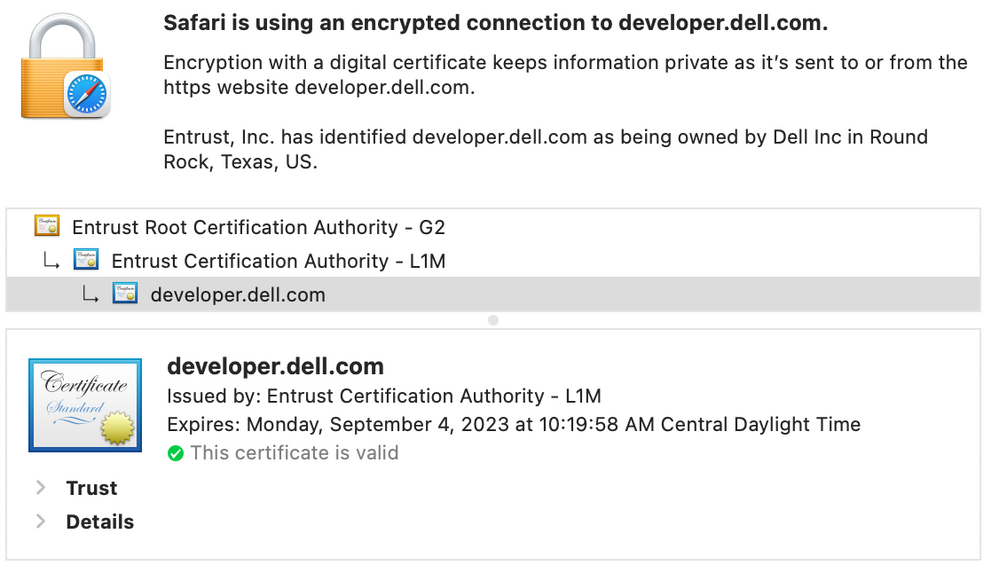Click the child arrow beside developer.dell.com row

(90, 294)
